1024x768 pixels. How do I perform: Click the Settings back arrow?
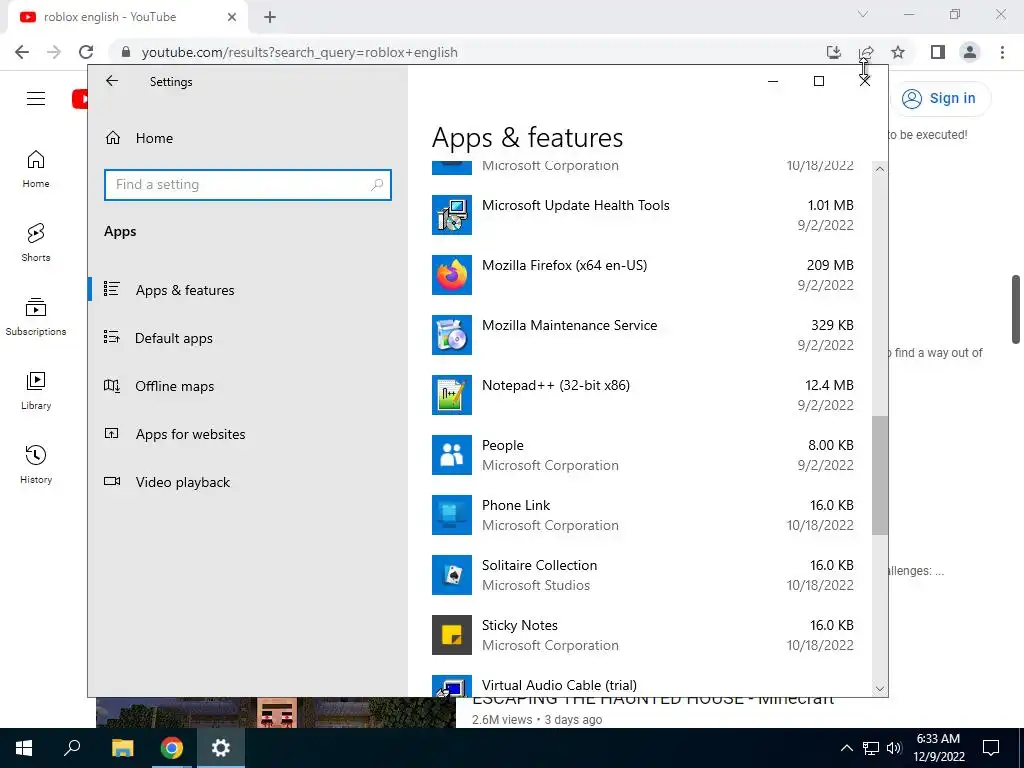pos(112,81)
